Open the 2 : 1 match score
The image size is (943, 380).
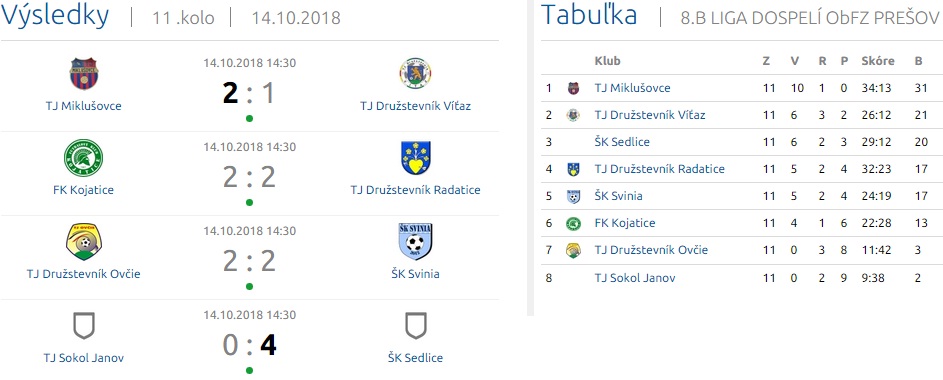pos(249,93)
